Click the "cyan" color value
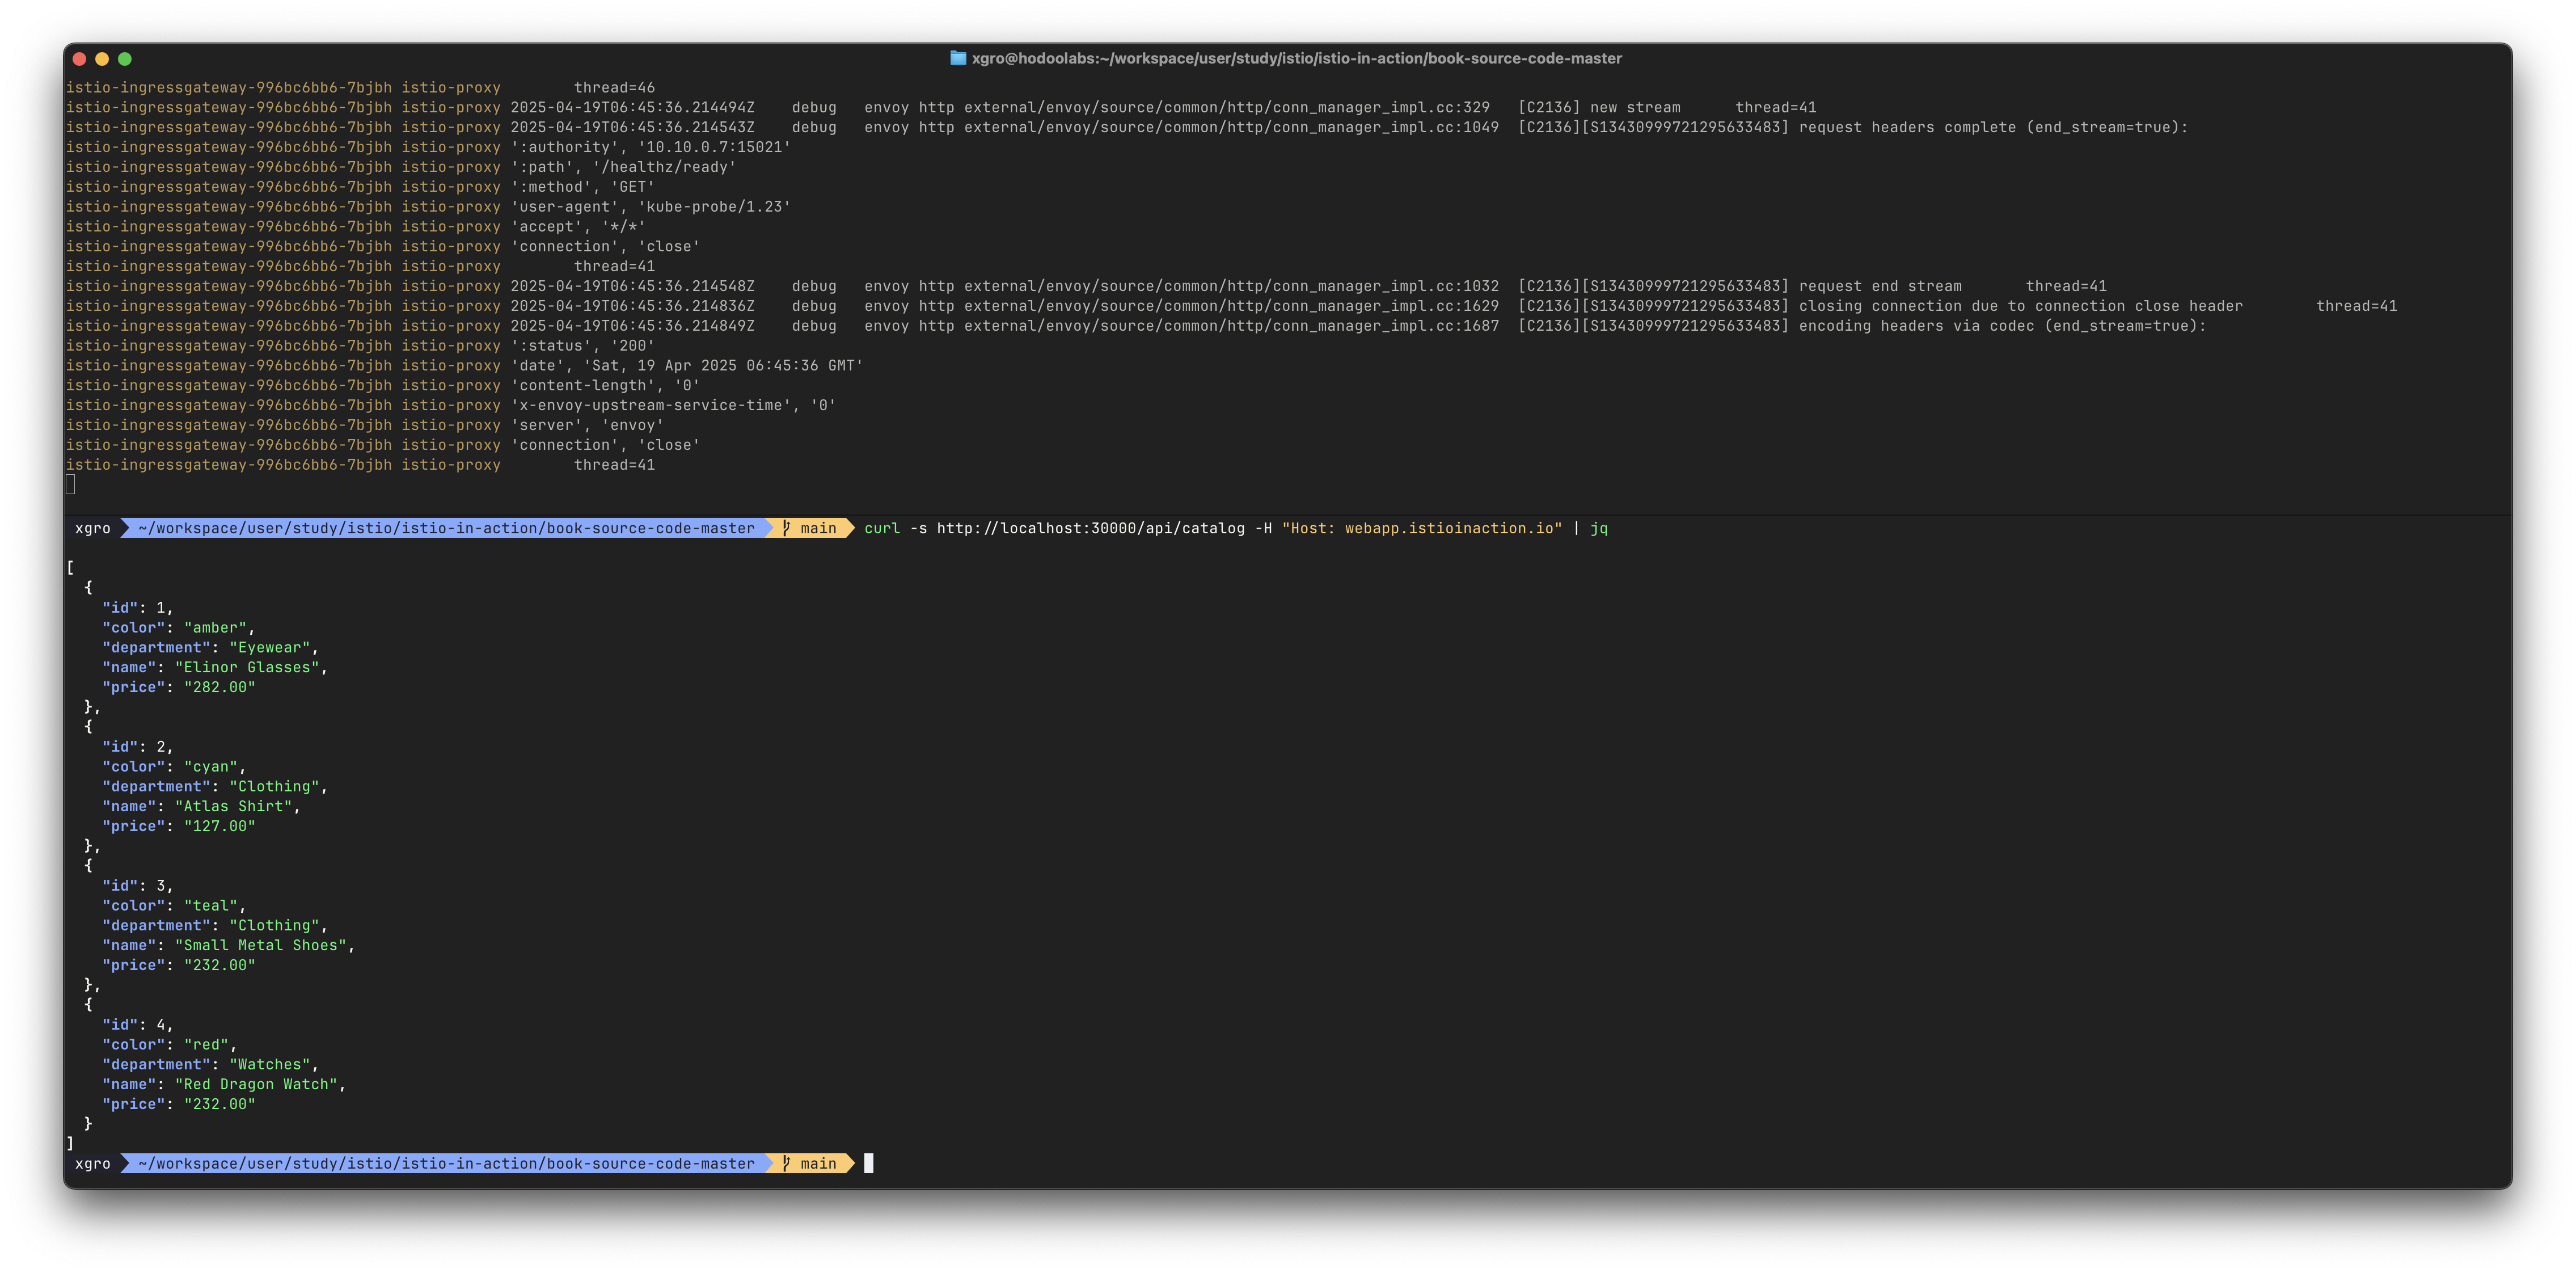Viewport: 2576px width, 1273px height. click(x=211, y=766)
